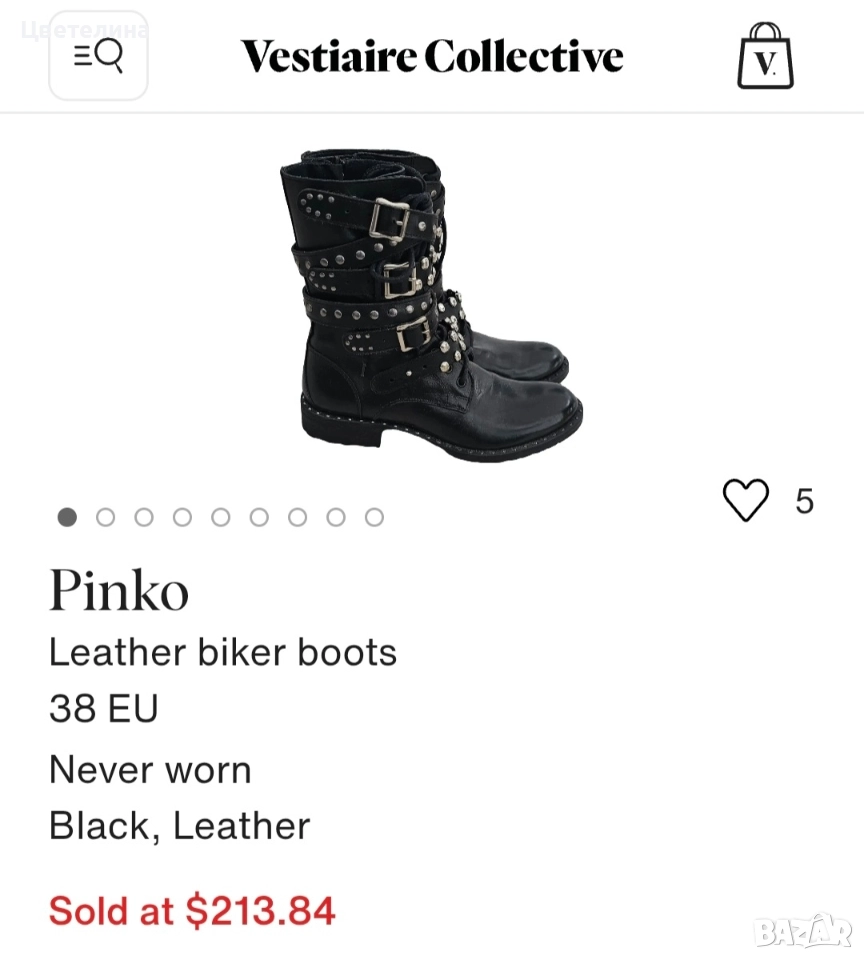Select the sixth image dot

(x=259, y=517)
